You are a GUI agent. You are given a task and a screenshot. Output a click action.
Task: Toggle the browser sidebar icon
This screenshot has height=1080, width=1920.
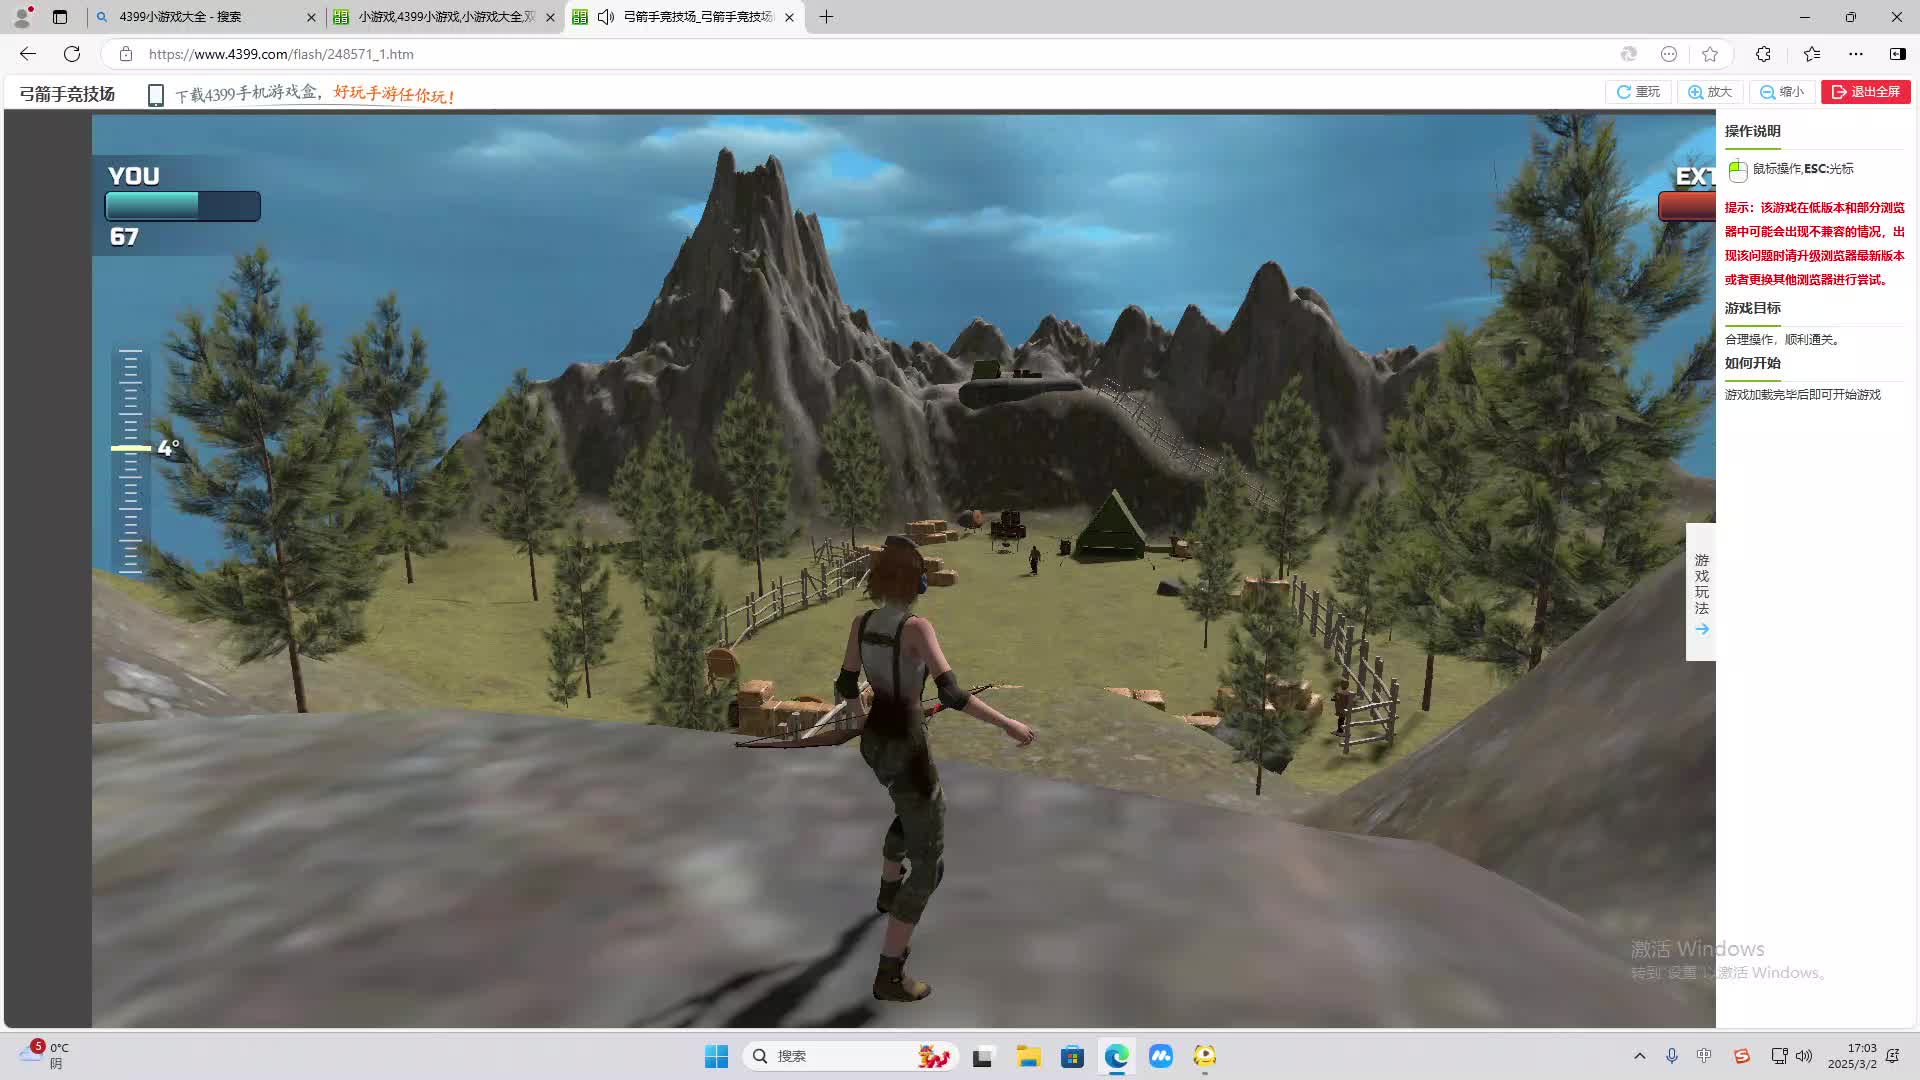point(1897,54)
